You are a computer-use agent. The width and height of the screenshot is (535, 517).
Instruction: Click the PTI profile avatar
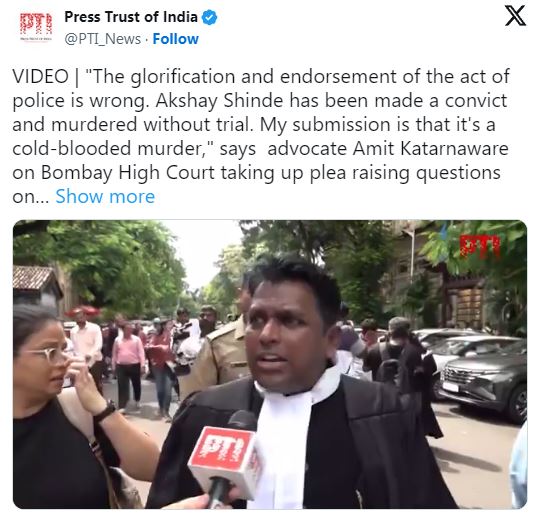(36, 27)
